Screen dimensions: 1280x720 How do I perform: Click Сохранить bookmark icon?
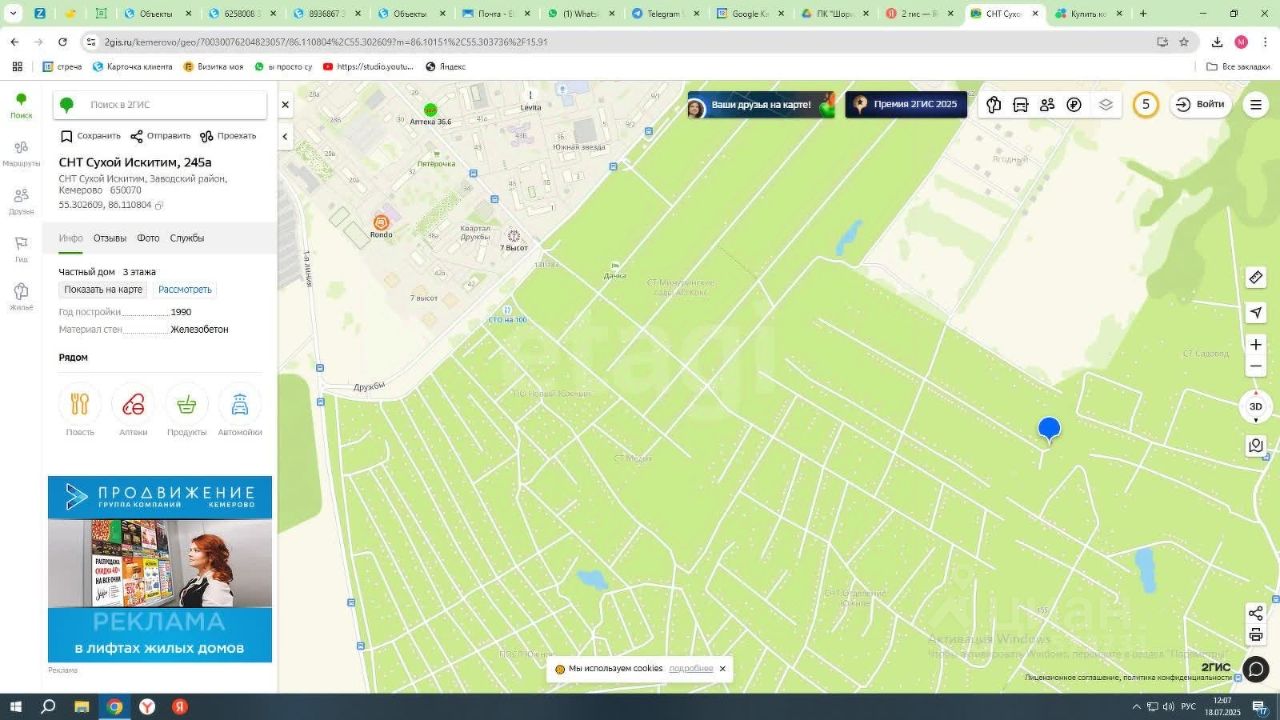coord(67,136)
